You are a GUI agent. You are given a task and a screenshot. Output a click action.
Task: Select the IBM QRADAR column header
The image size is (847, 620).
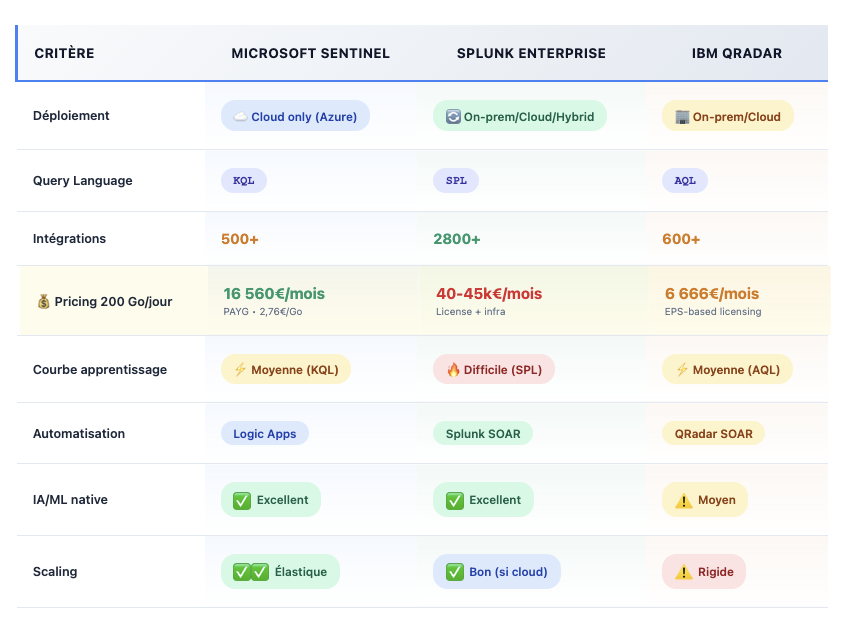(737, 53)
